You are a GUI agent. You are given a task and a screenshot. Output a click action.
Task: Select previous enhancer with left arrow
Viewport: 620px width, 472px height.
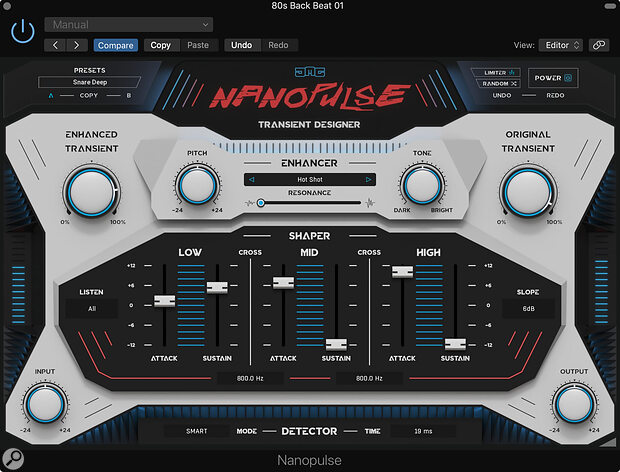click(251, 179)
